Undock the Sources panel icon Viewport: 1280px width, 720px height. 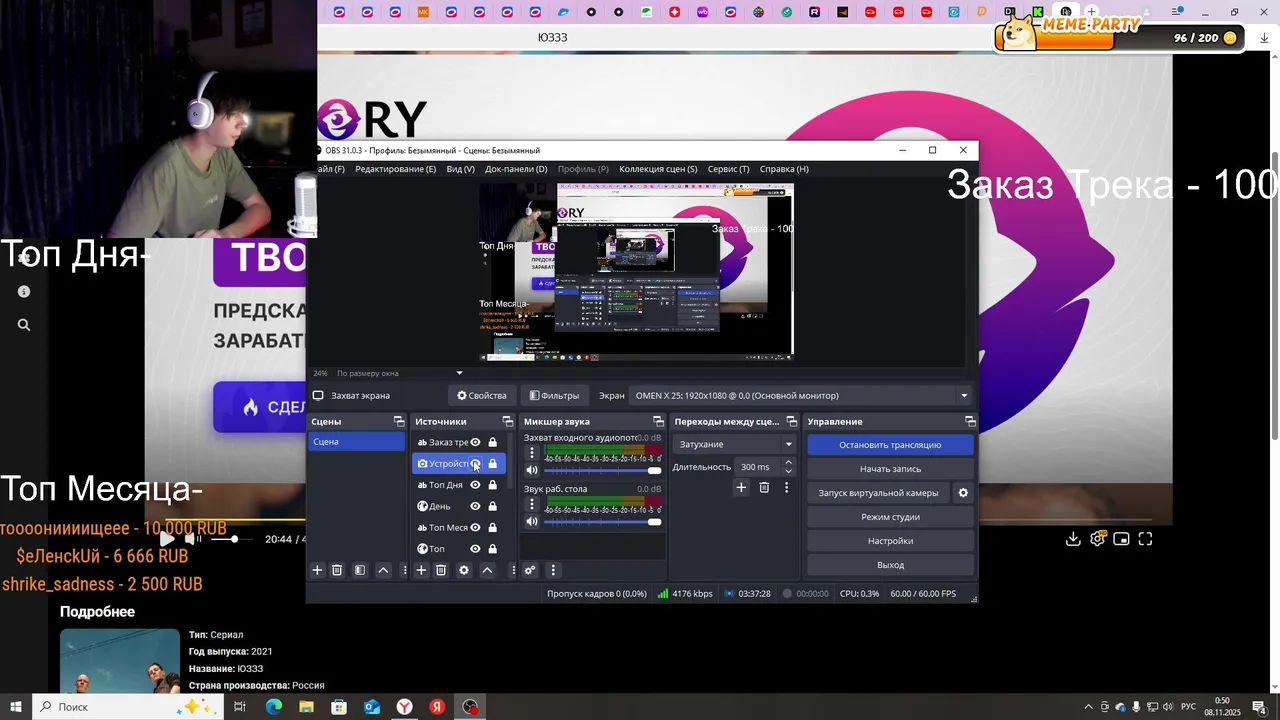[x=507, y=421]
